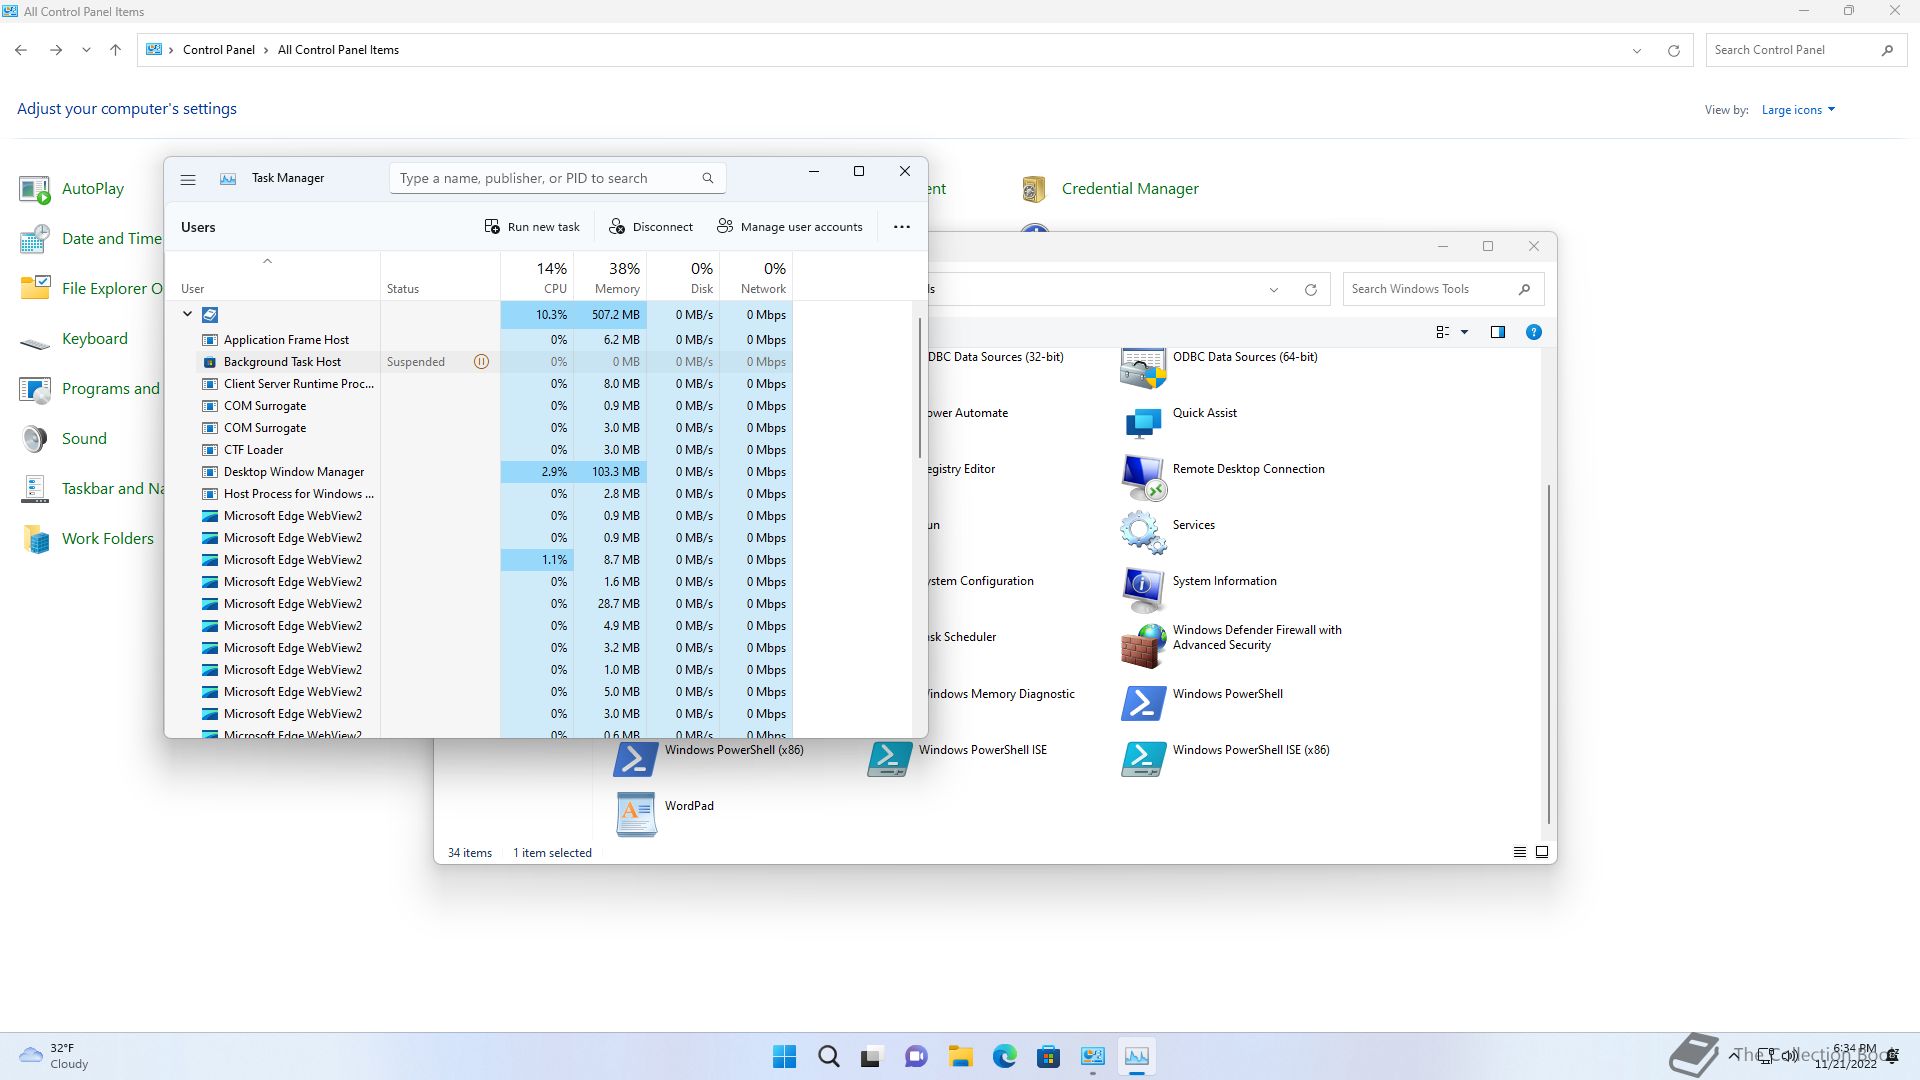The width and height of the screenshot is (1920, 1080).
Task: Open Windows PowerShell ISE in Windows Tools
Action: coord(958,758)
